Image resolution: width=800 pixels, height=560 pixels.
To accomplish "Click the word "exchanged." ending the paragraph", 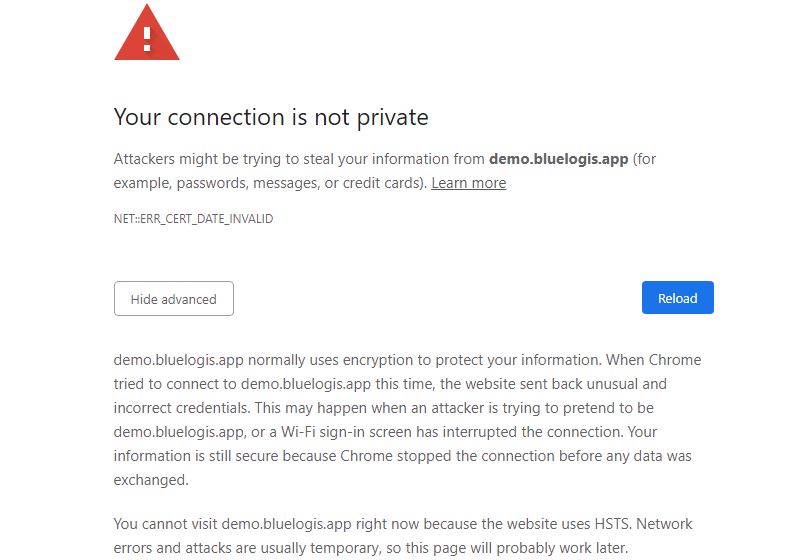I will pos(151,480).
